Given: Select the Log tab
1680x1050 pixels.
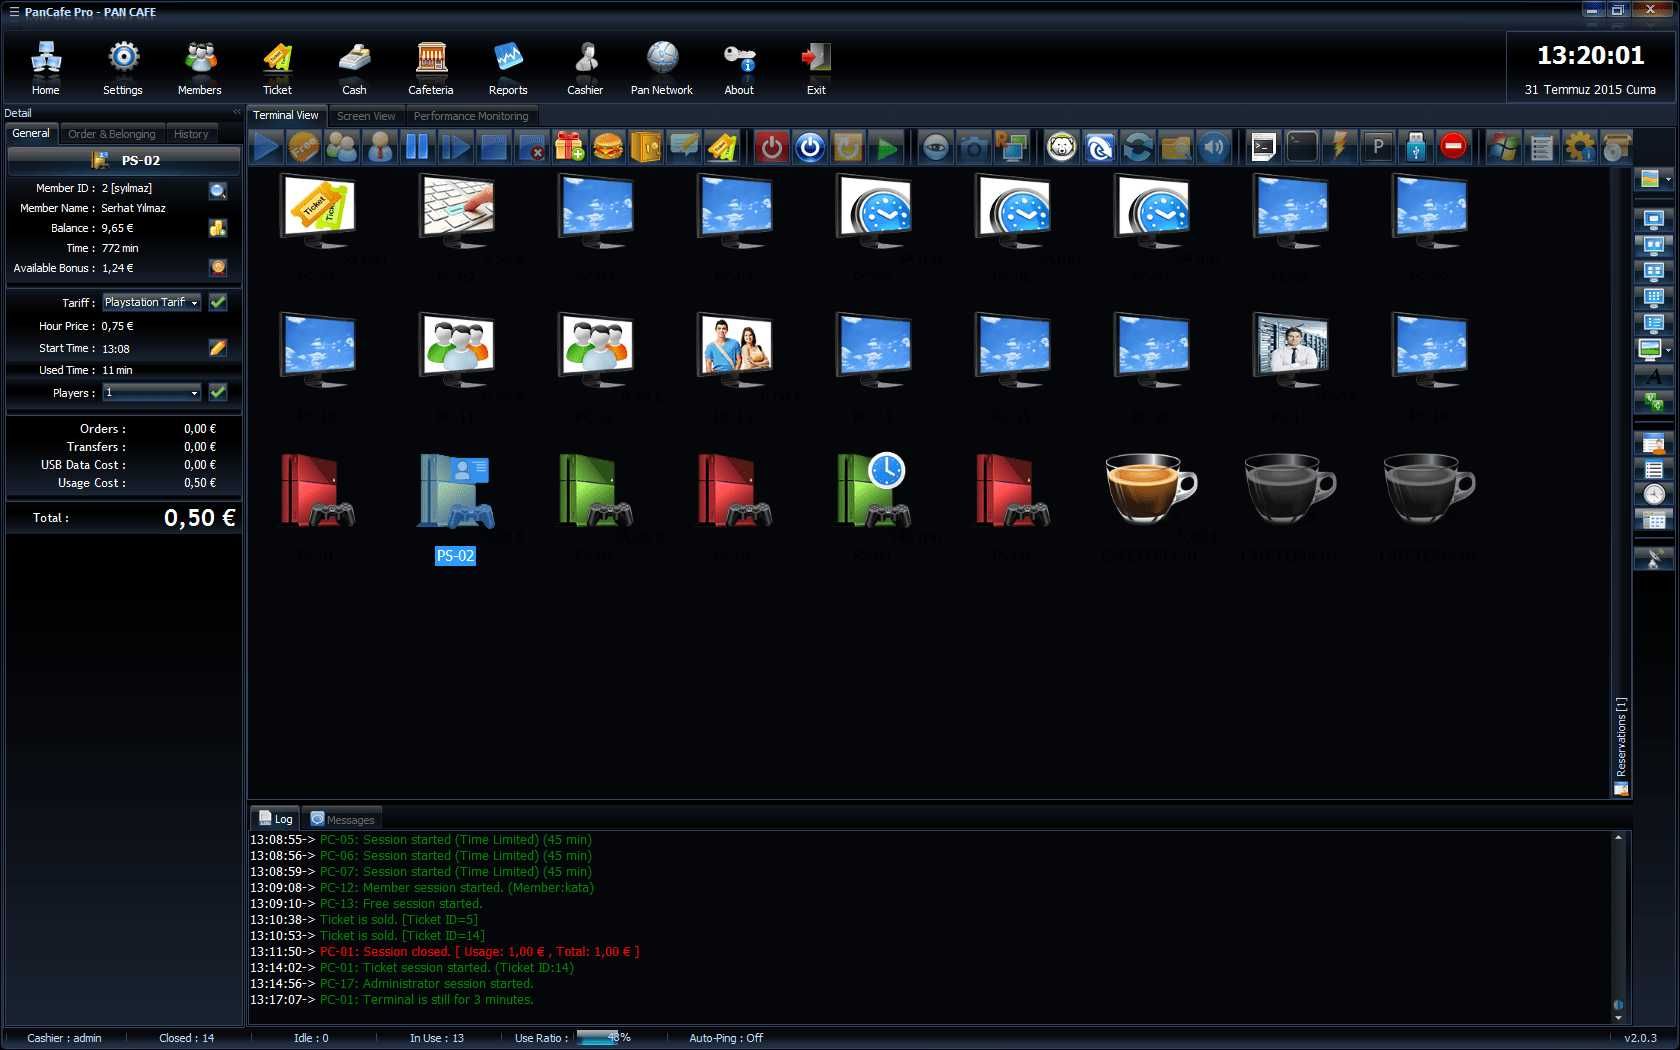Looking at the screenshot, I should (x=276, y=819).
